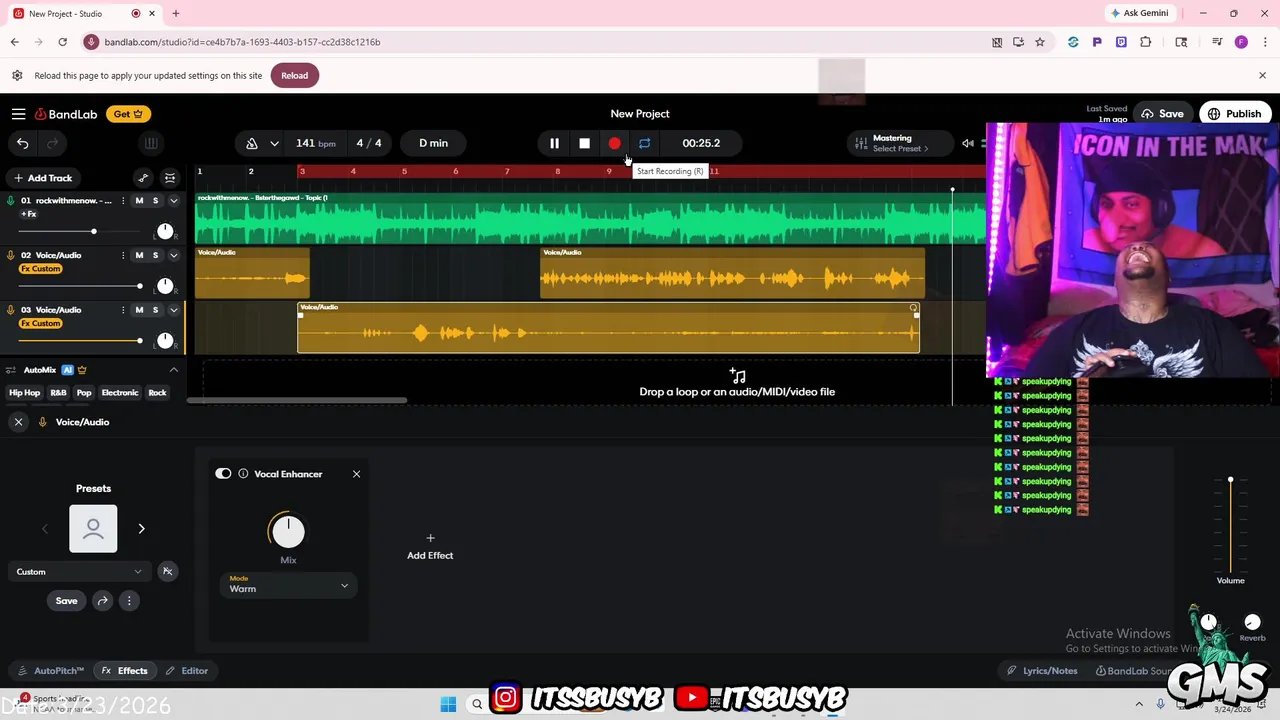Click the share preset arrow icon

[102, 601]
